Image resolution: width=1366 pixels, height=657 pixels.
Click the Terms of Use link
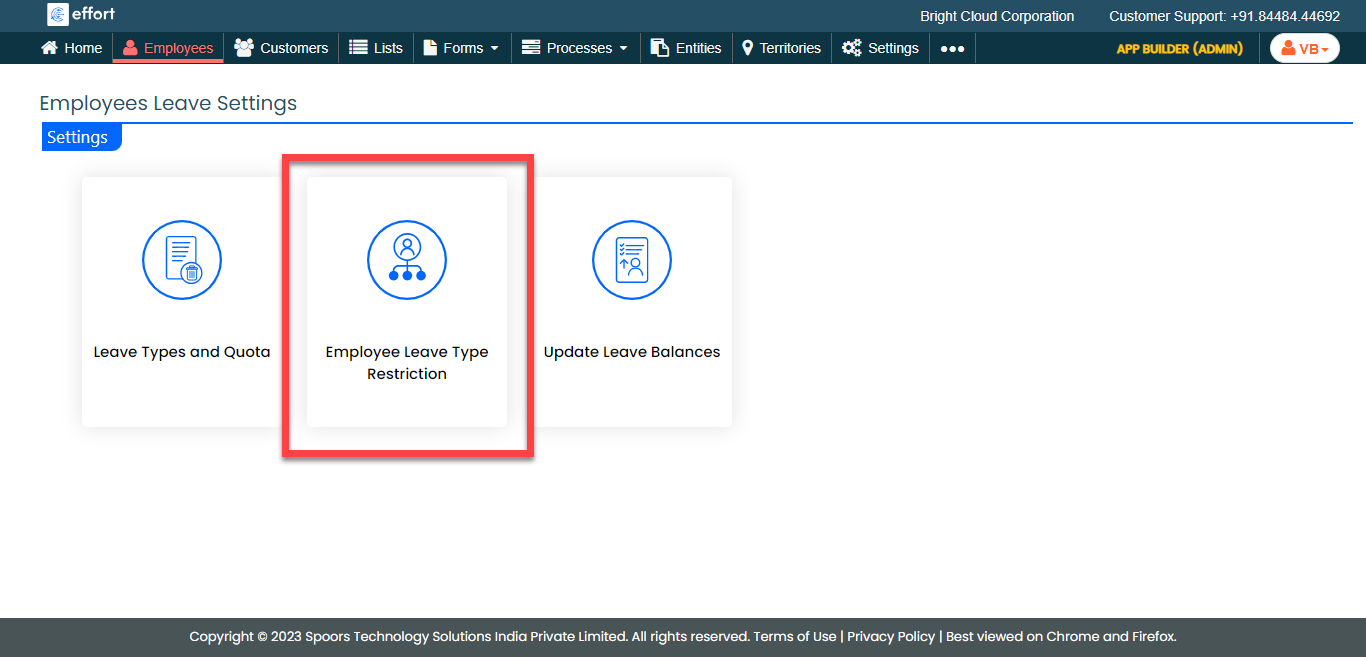794,636
